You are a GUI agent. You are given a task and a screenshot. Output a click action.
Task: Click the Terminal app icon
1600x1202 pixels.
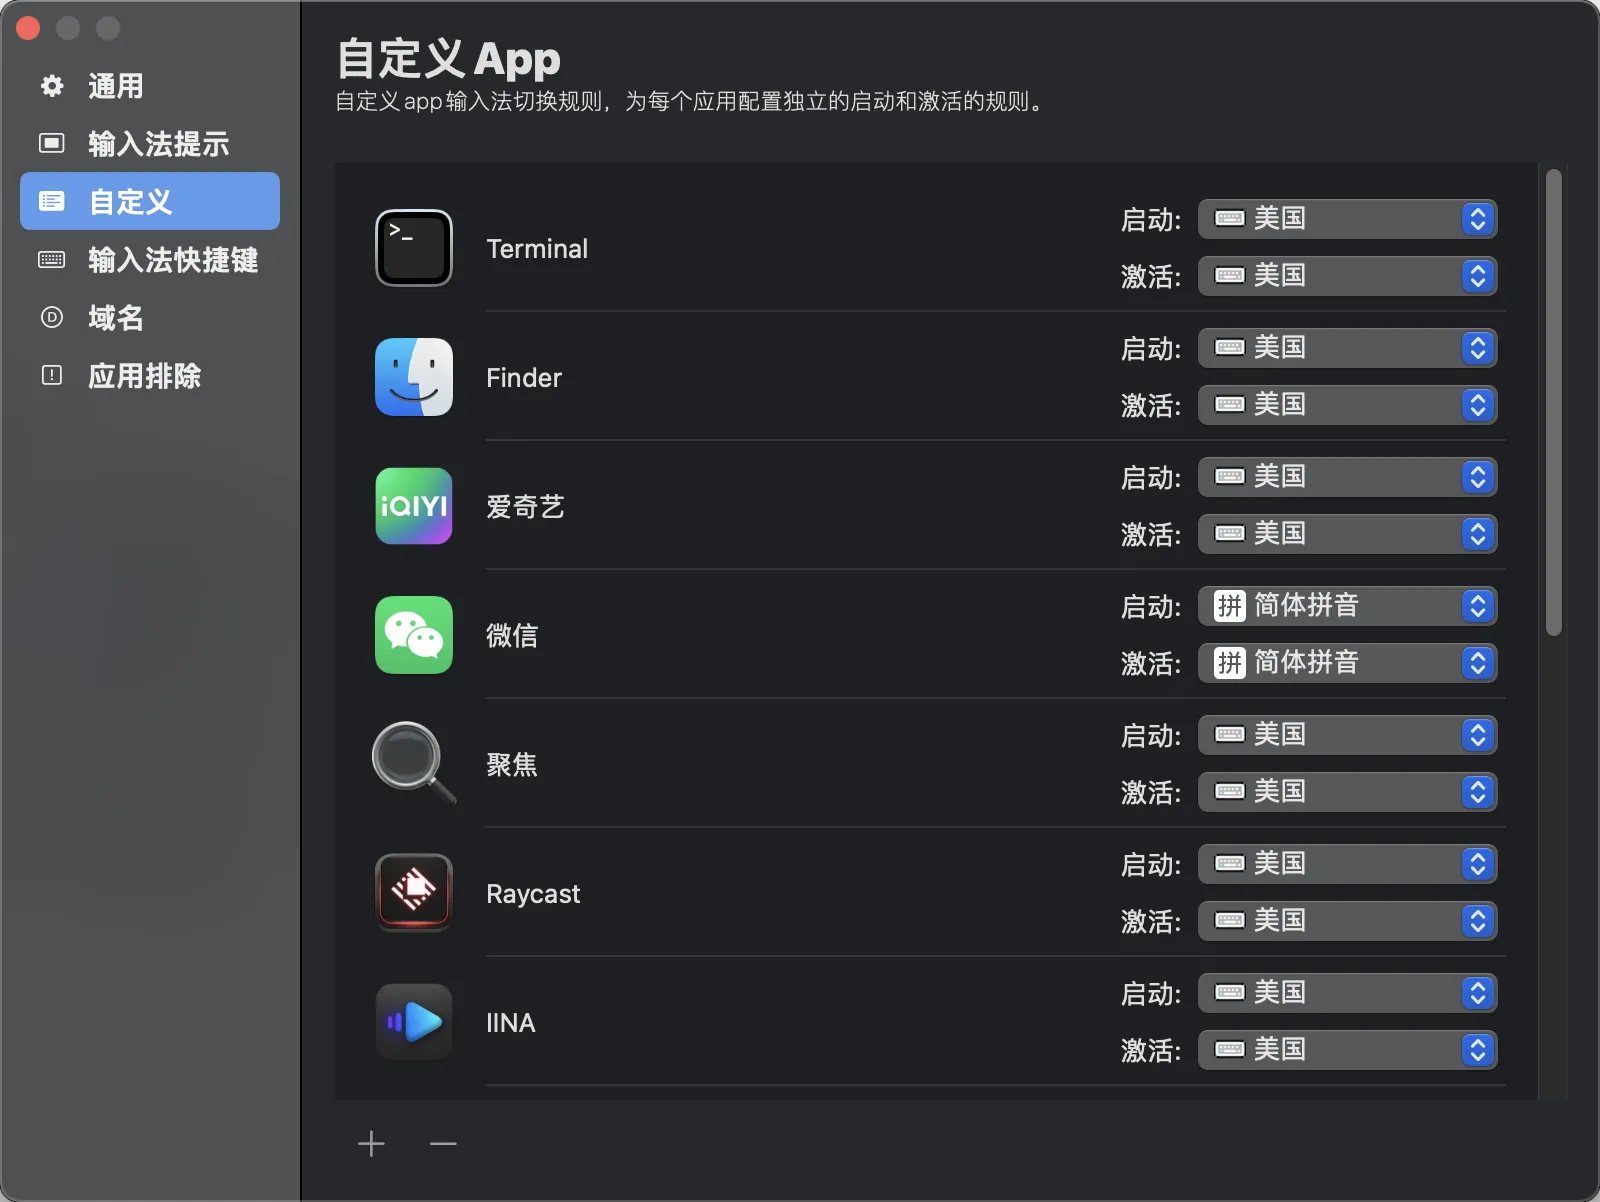(414, 248)
